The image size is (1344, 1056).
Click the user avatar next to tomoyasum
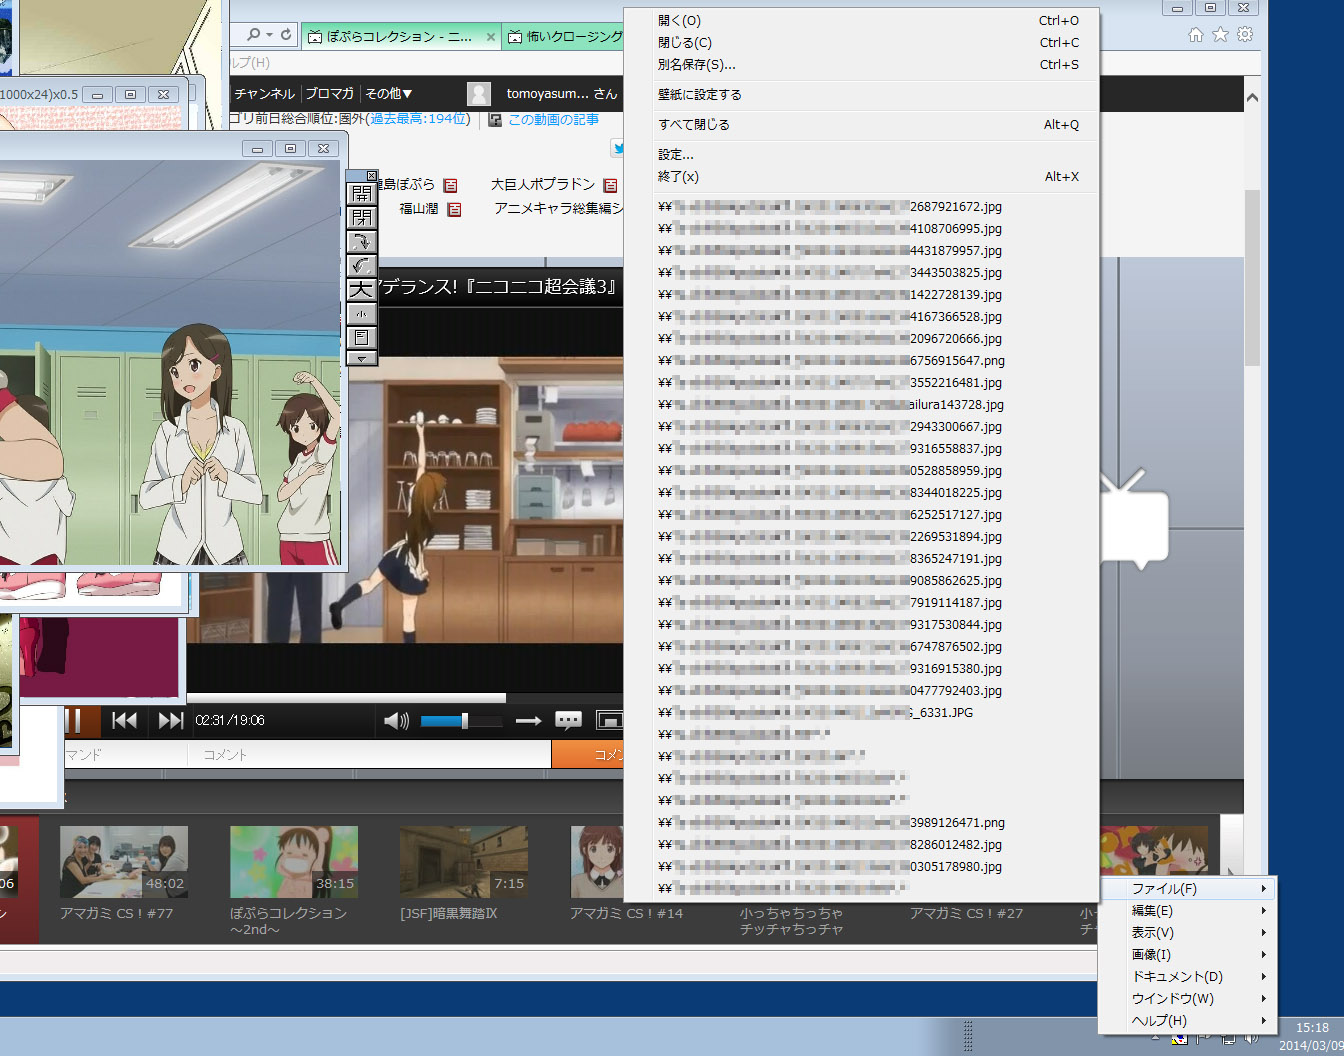tap(479, 94)
